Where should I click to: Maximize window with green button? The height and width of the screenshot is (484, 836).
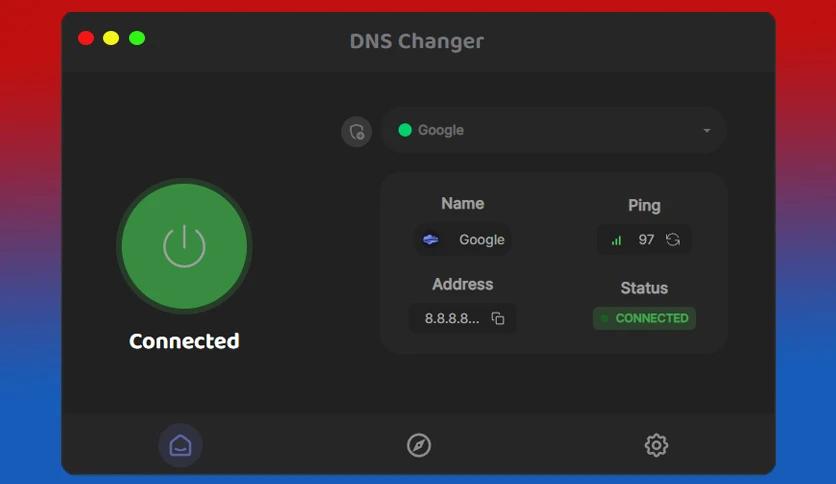click(x=137, y=38)
